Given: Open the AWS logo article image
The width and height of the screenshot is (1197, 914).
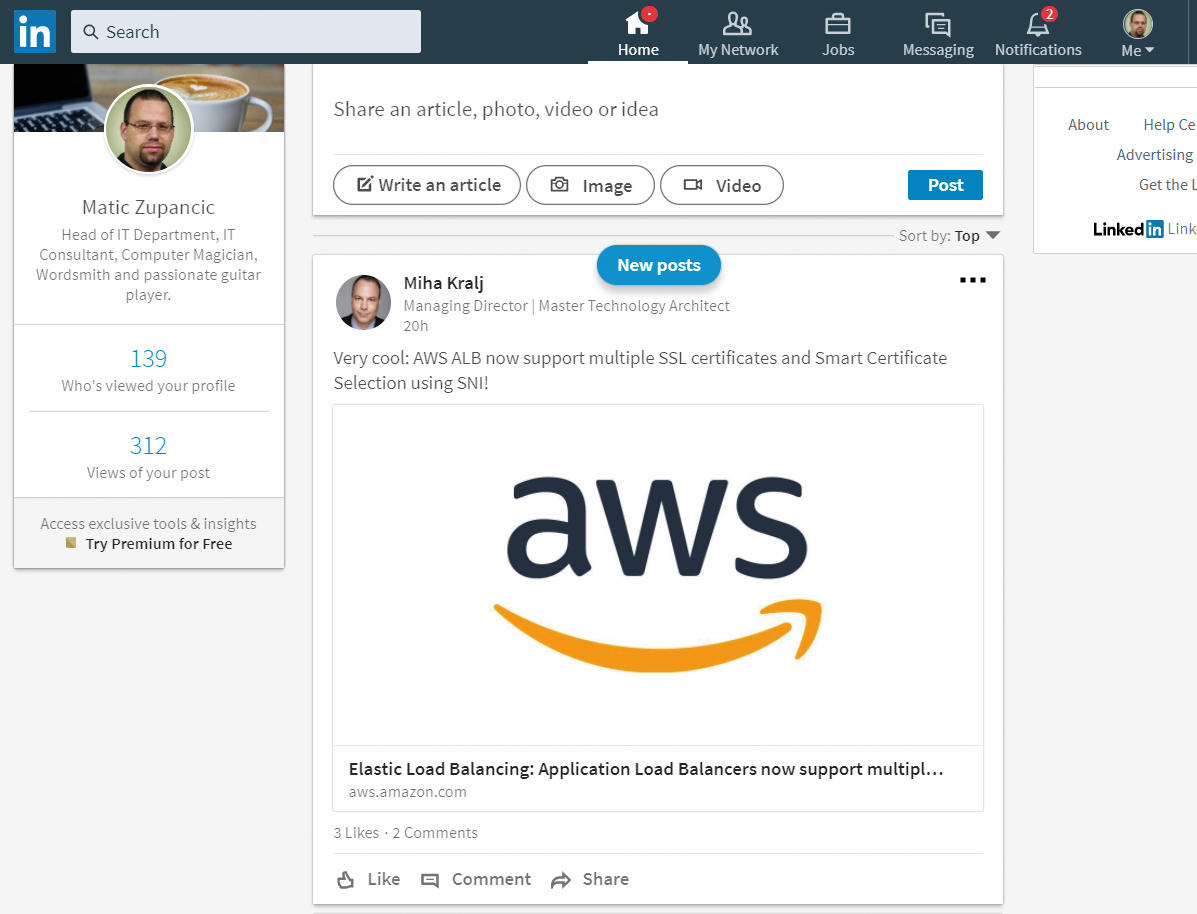Looking at the screenshot, I should pos(657,575).
